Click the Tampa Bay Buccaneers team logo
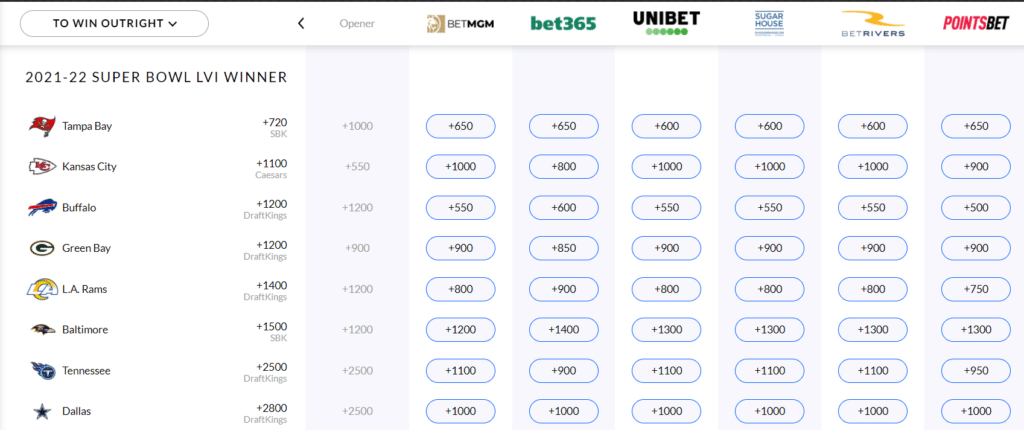Image resolution: width=1024 pixels, height=430 pixels. coord(42,126)
